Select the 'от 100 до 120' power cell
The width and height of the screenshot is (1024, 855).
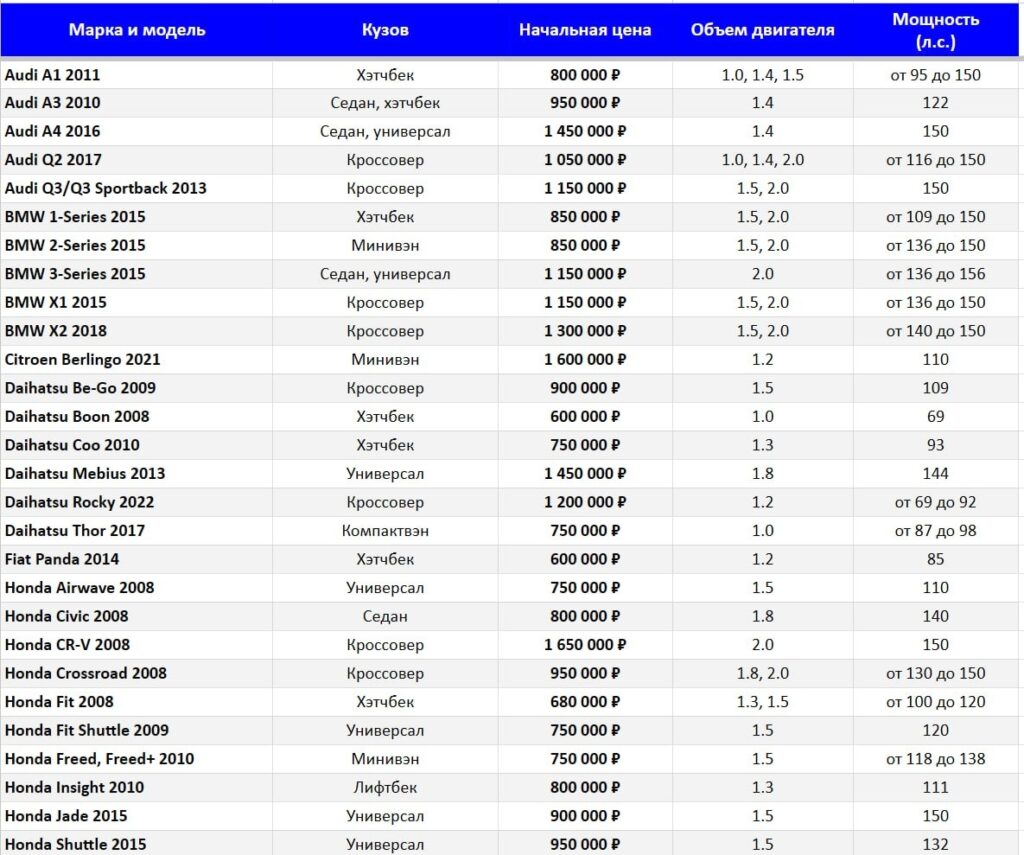click(936, 702)
